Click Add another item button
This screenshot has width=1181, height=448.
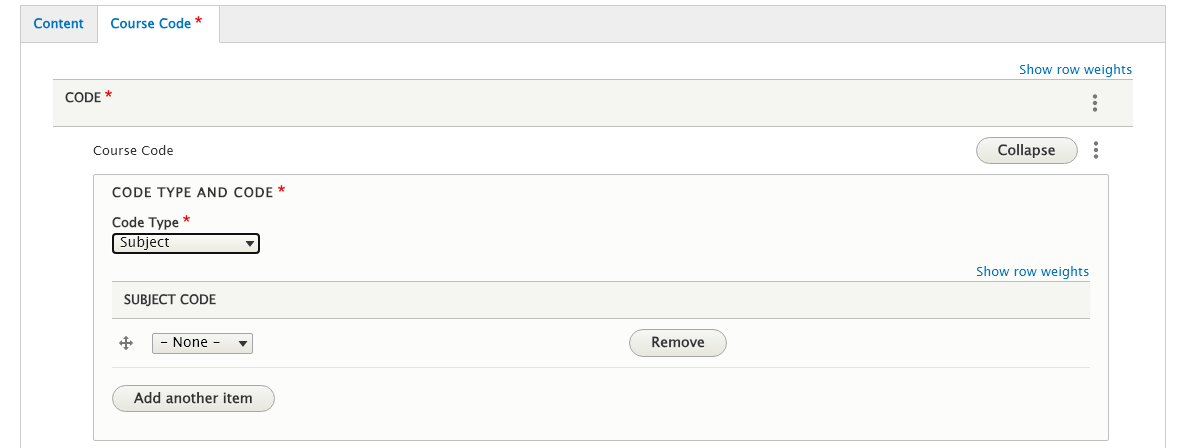(x=193, y=398)
